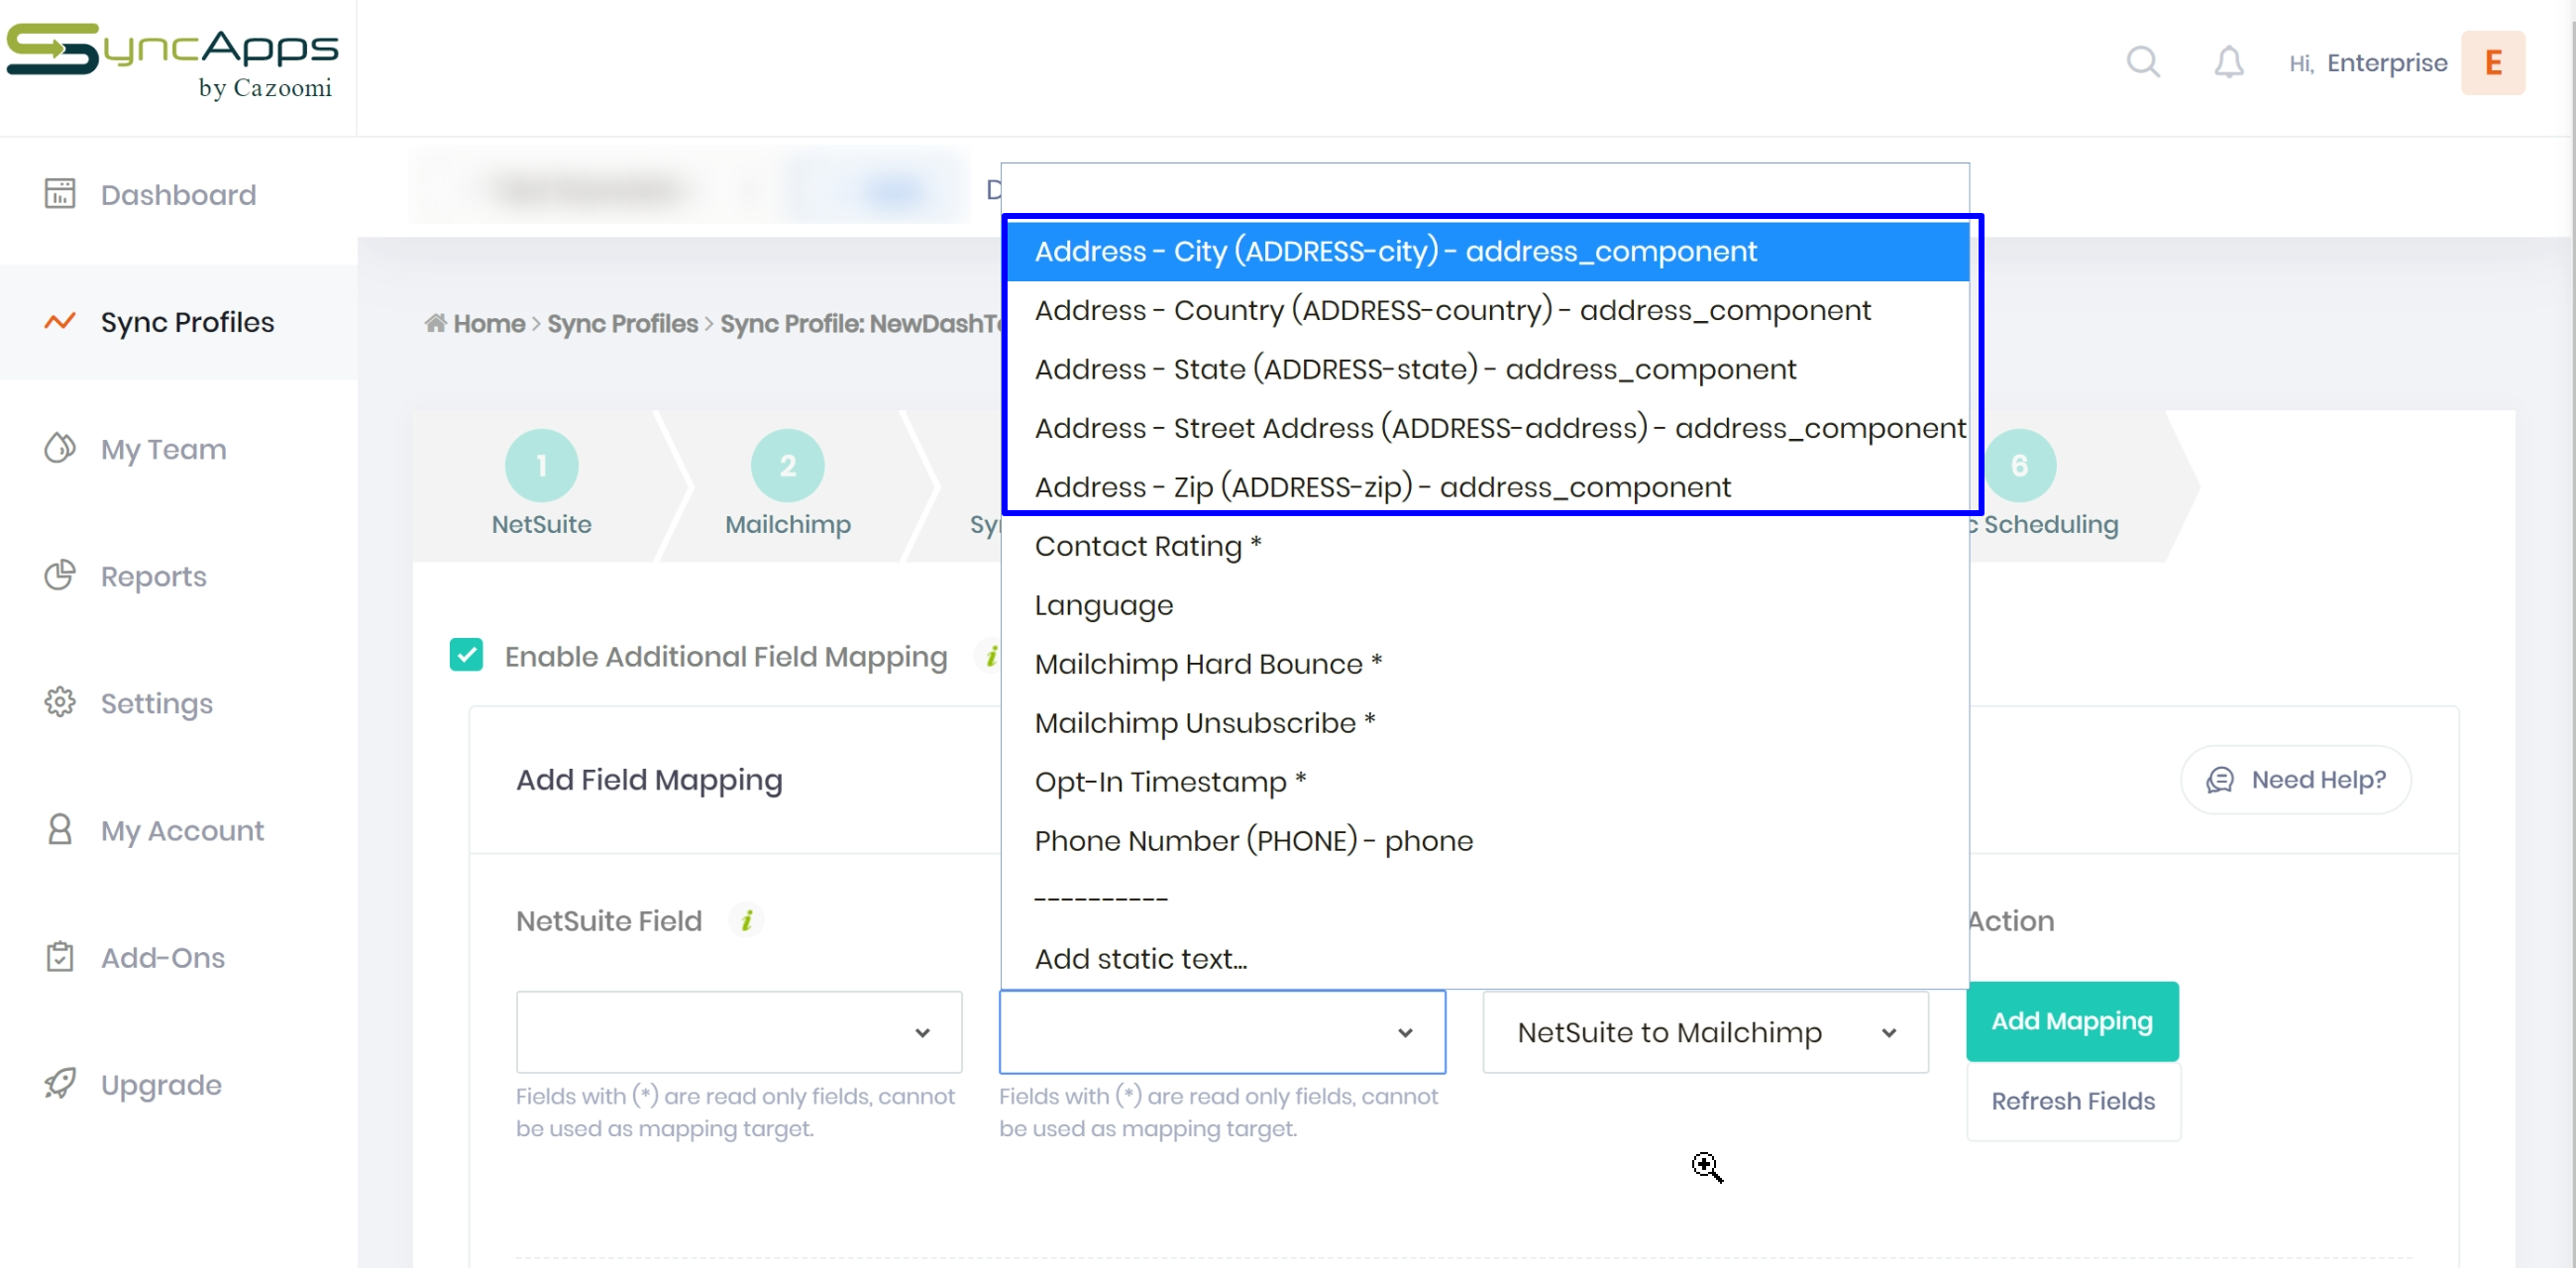Select Add static text... option
Screen dimensions: 2576x1268
(x=1485, y=959)
